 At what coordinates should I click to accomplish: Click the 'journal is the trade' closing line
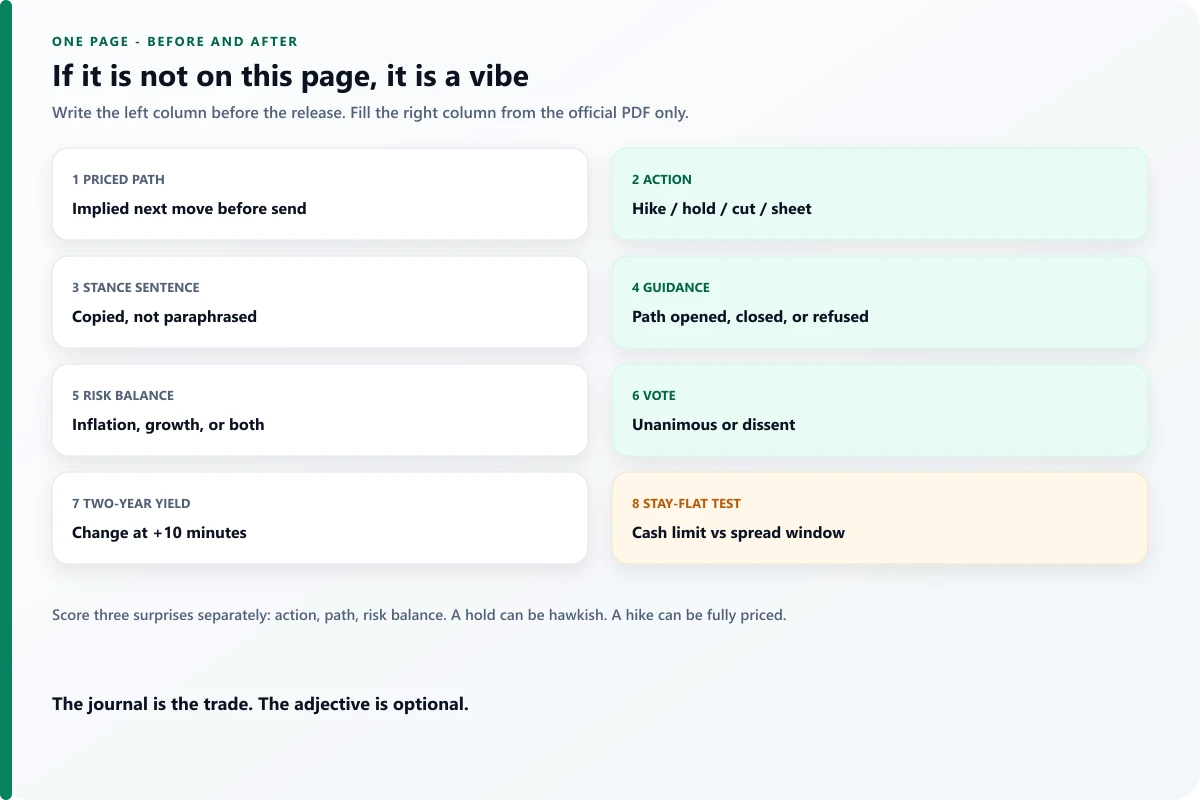[x=260, y=704]
